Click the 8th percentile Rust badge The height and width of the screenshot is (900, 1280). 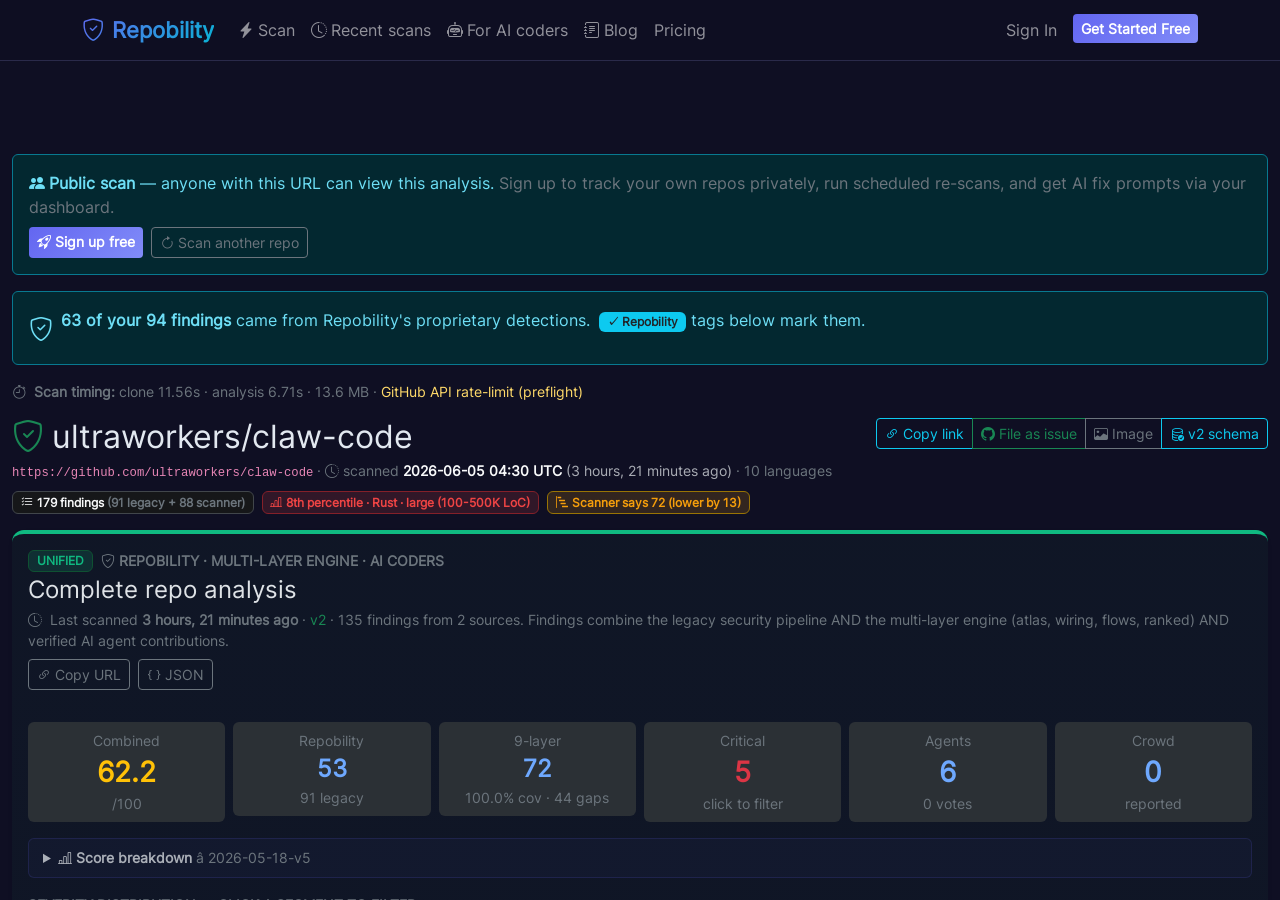pyautogui.click(x=400, y=502)
